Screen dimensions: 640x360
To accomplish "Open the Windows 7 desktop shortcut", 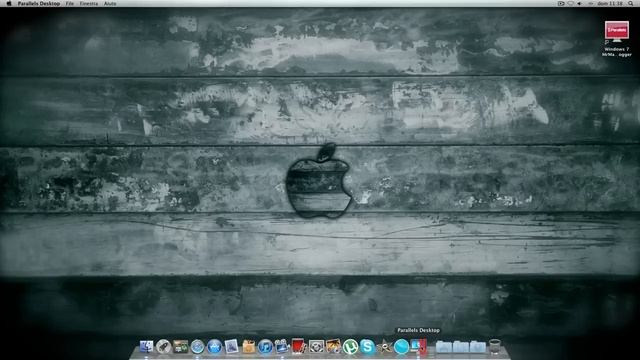I will click(617, 39).
